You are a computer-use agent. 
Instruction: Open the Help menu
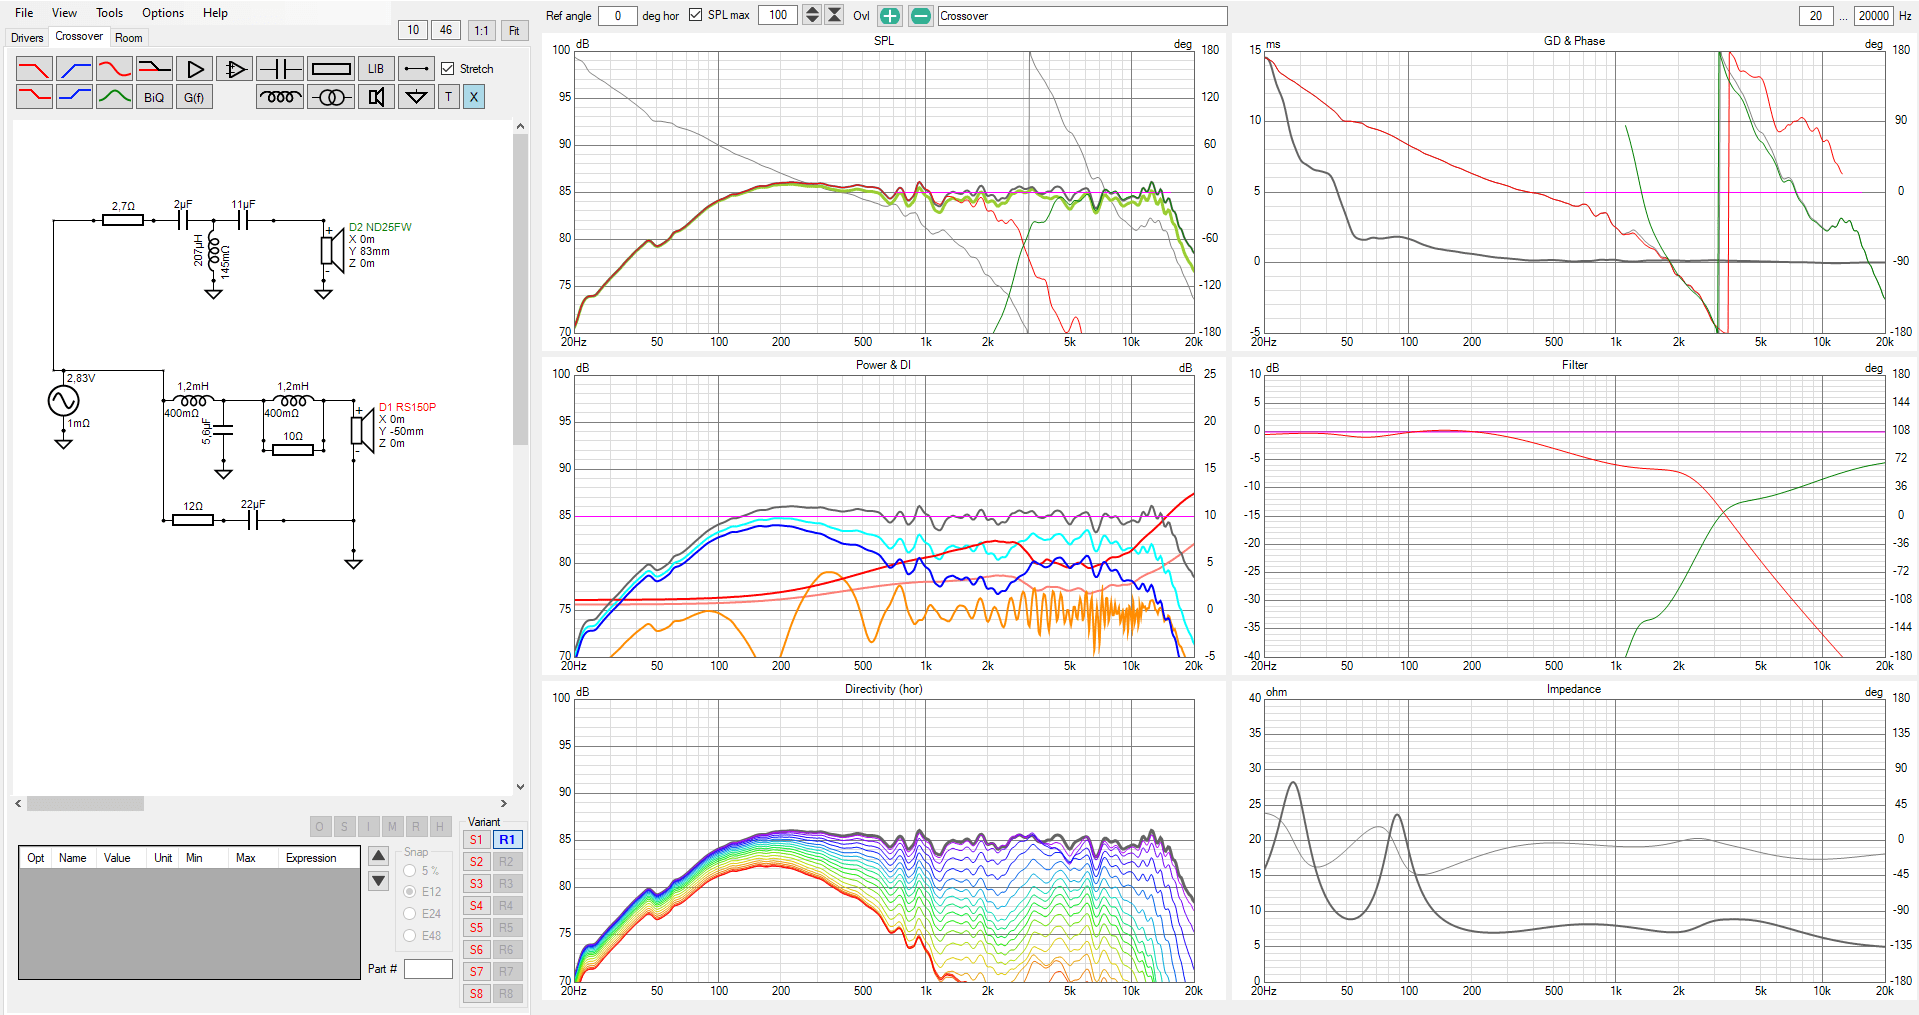(215, 13)
